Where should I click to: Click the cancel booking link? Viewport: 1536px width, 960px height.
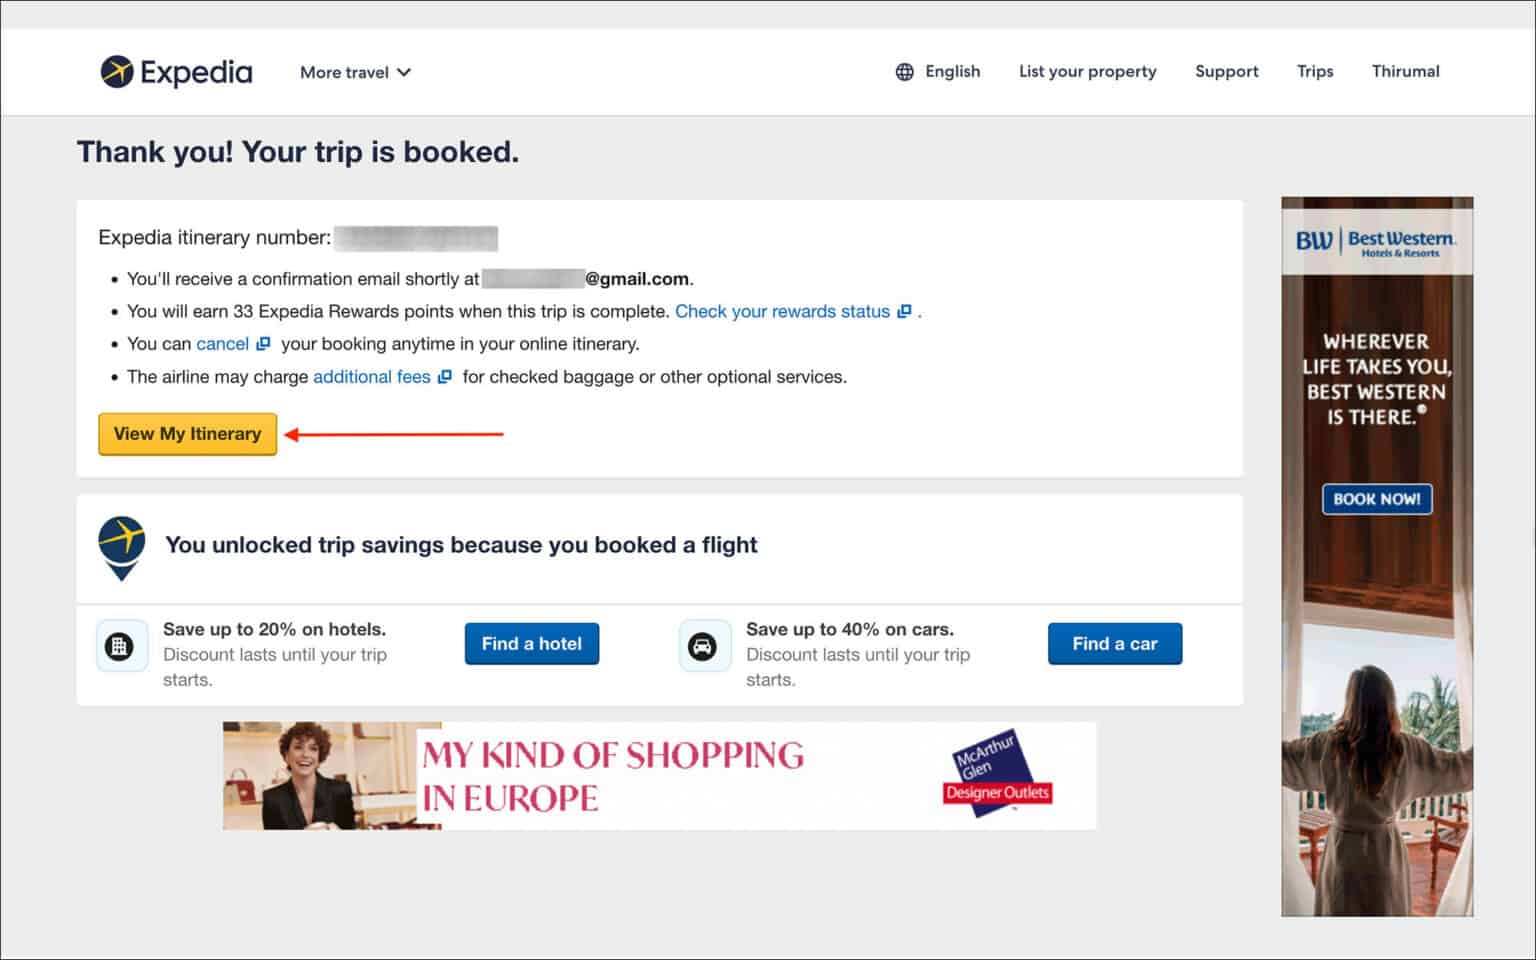[x=220, y=343]
